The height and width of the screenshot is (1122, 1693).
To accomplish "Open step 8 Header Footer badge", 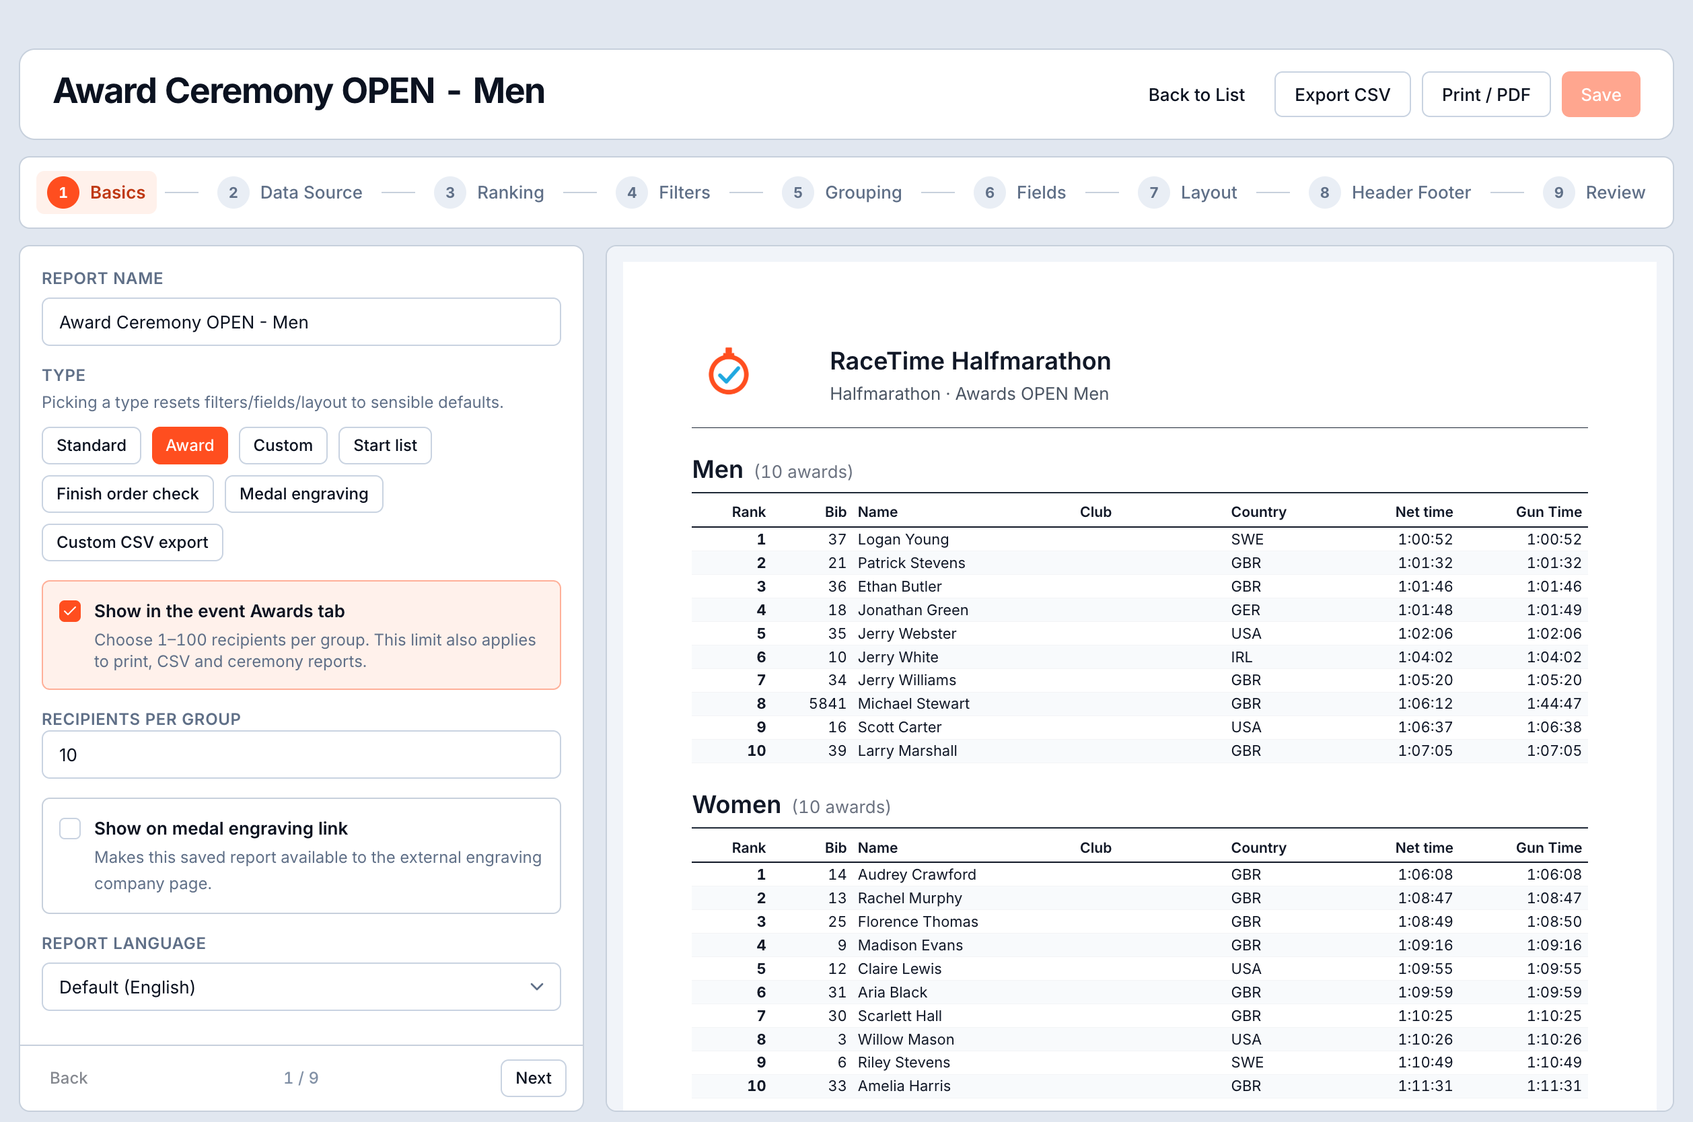I will (x=1324, y=192).
